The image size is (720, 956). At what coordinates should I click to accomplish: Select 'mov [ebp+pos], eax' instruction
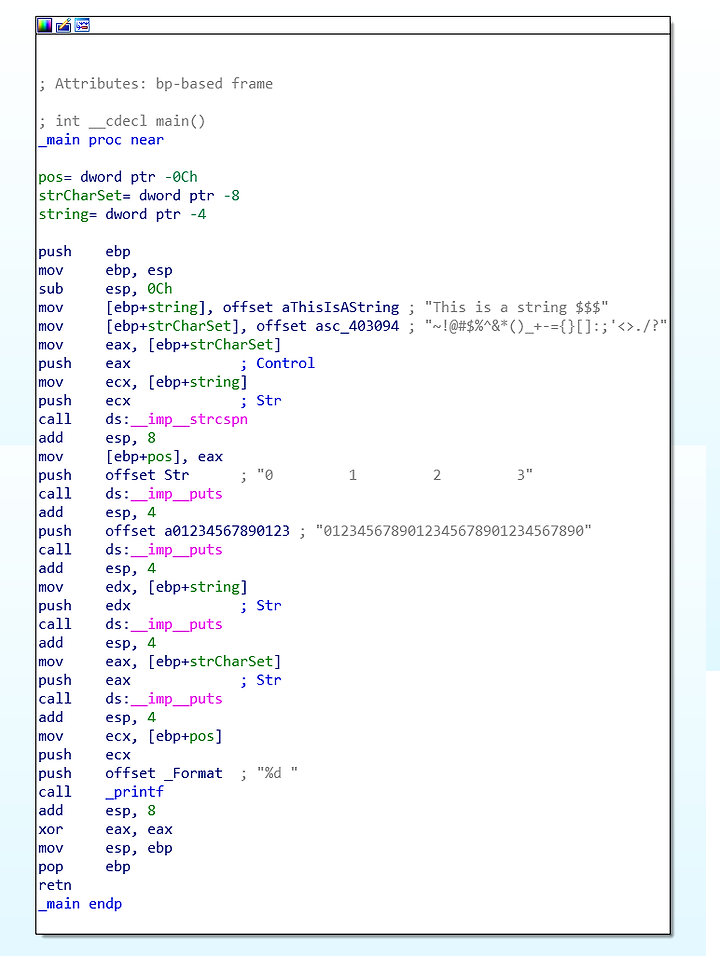(130, 457)
